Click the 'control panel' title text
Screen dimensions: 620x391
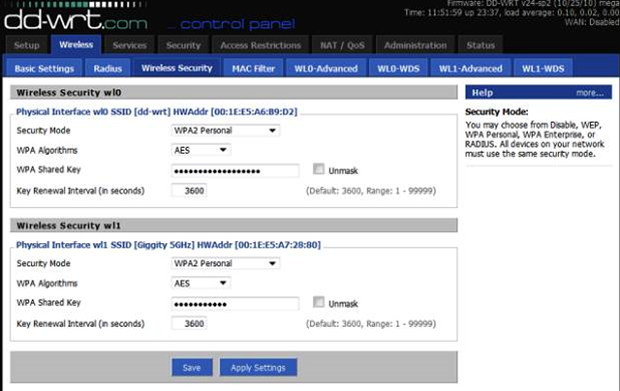(237, 25)
